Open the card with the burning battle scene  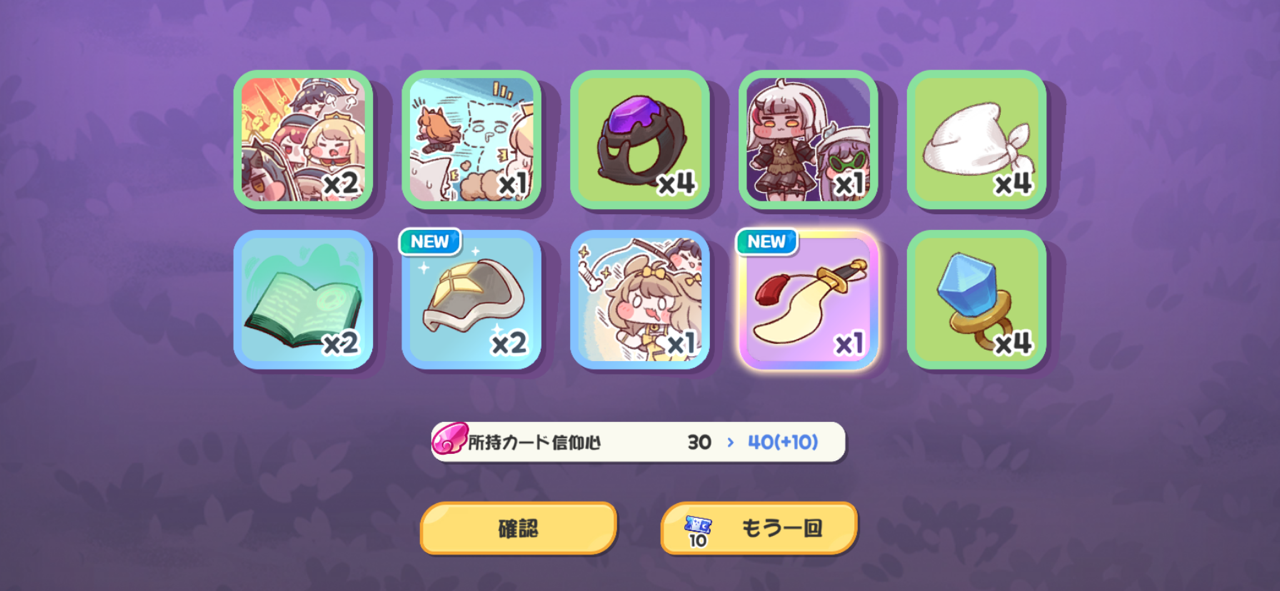[x=303, y=139]
